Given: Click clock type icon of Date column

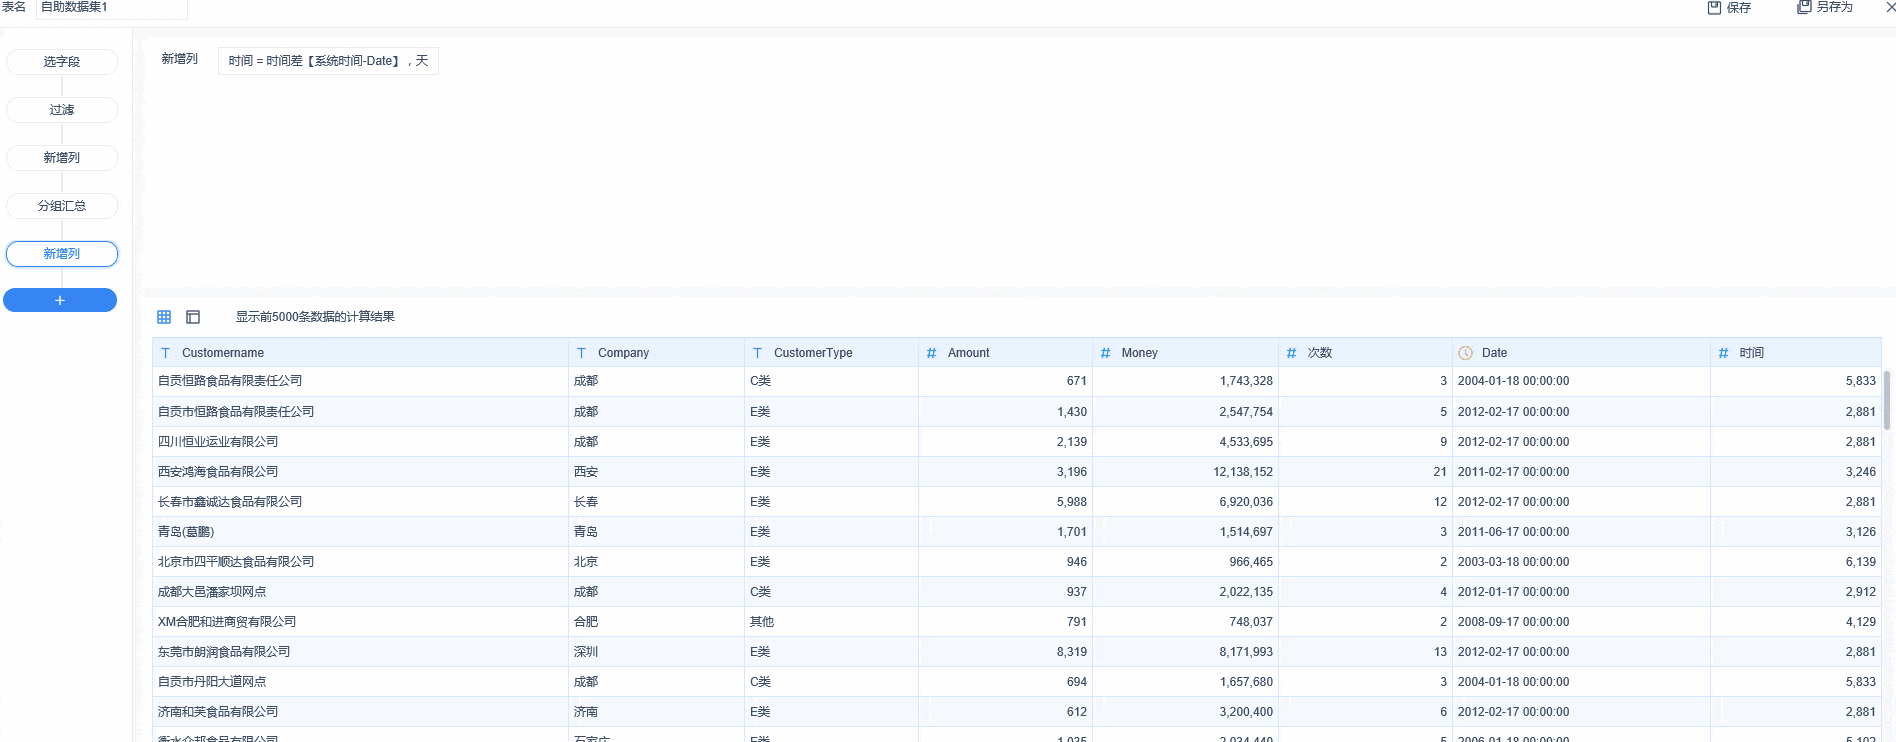Looking at the screenshot, I should pyautogui.click(x=1465, y=353).
